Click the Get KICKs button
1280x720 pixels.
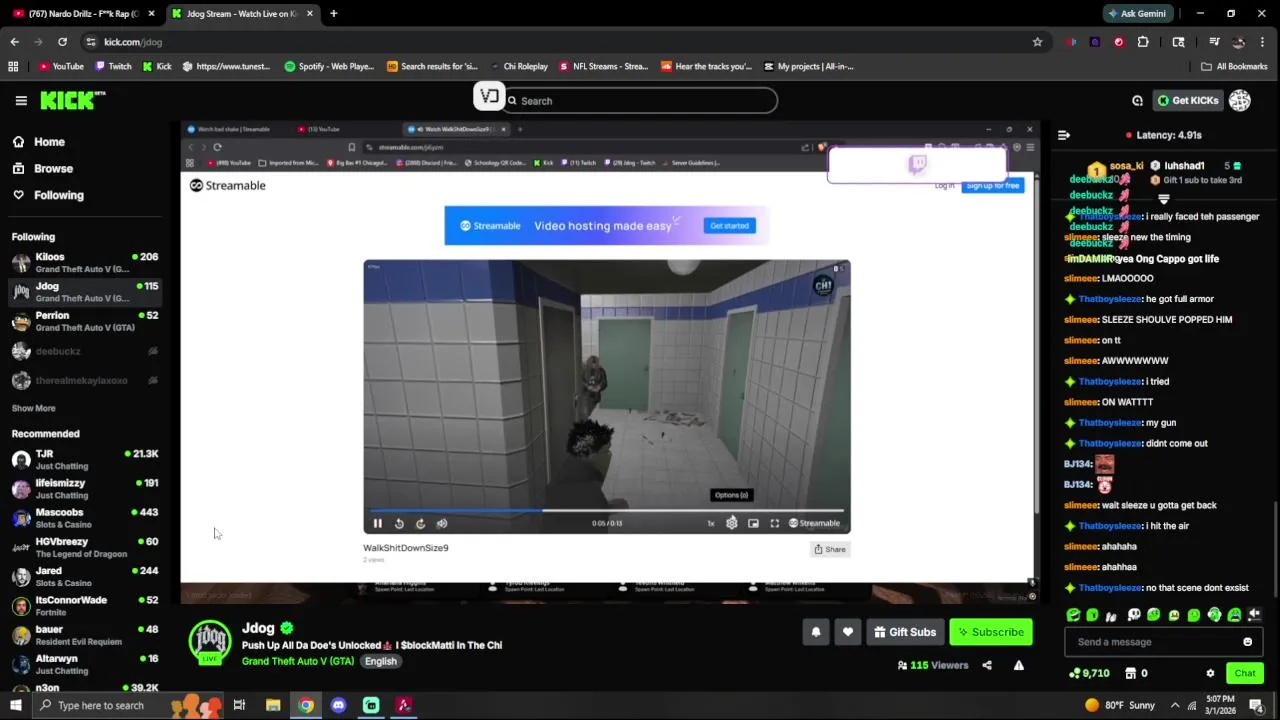(x=1187, y=101)
